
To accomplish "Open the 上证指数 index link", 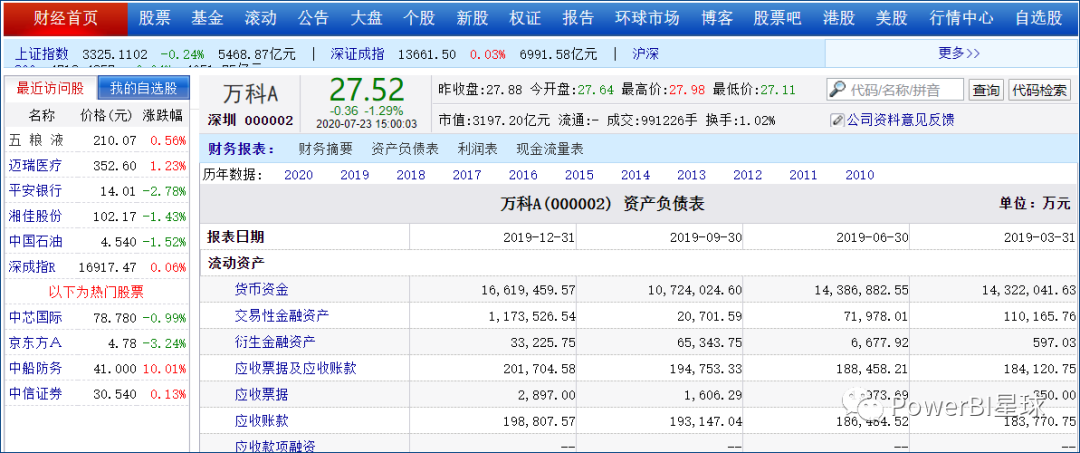I will 44,53.
